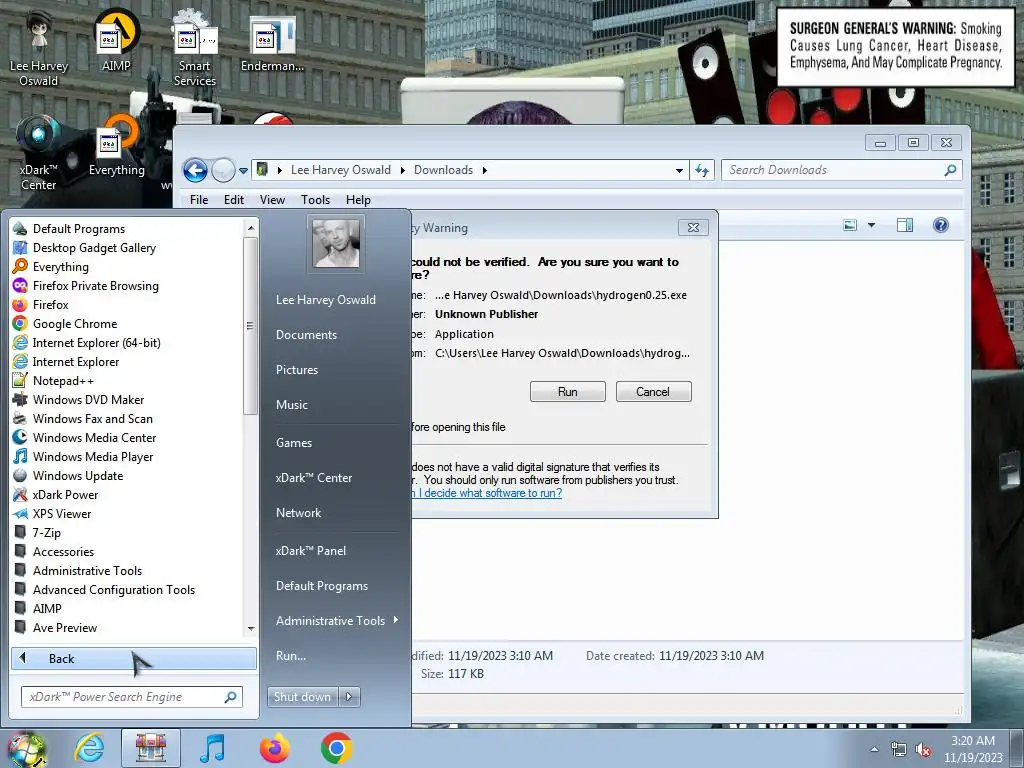Open the Smart Services desktop icon
Screen dimensions: 1024x768
(x=195, y=49)
